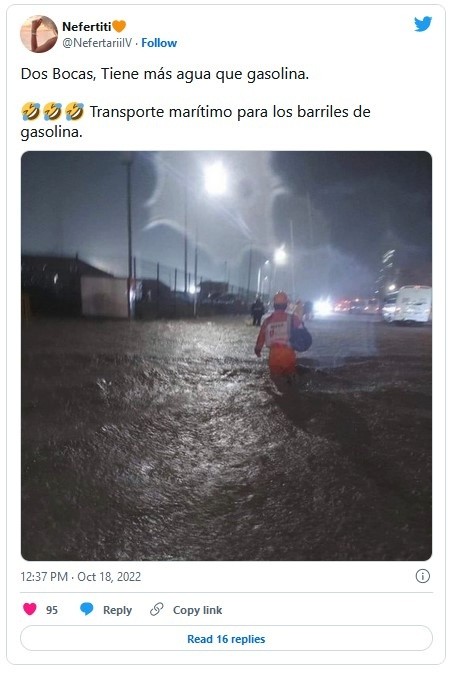The height and width of the screenshot is (675, 451).
Task: Click the Twitter bird logo
Action: click(423, 24)
